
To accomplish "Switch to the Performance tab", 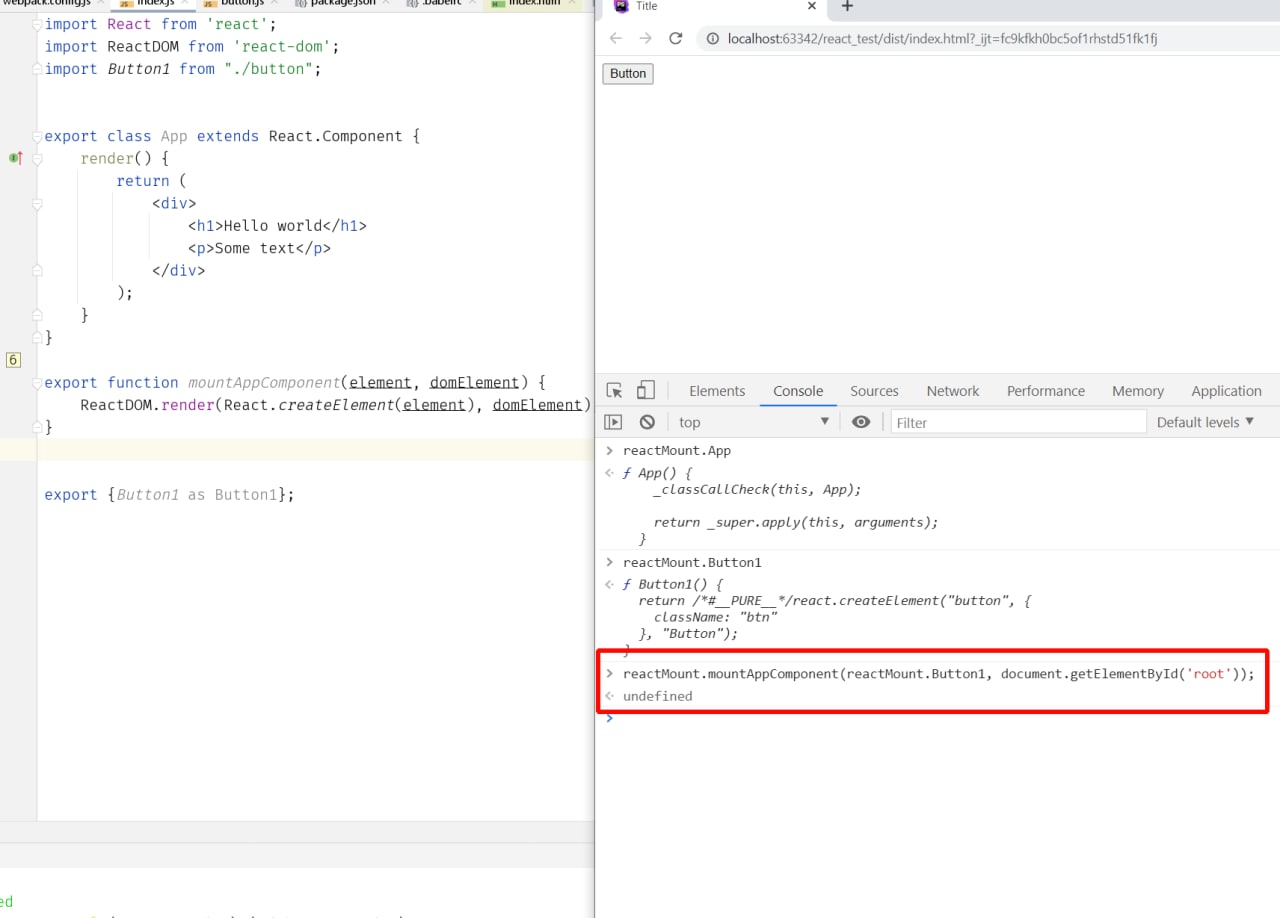I will pos(1046,391).
